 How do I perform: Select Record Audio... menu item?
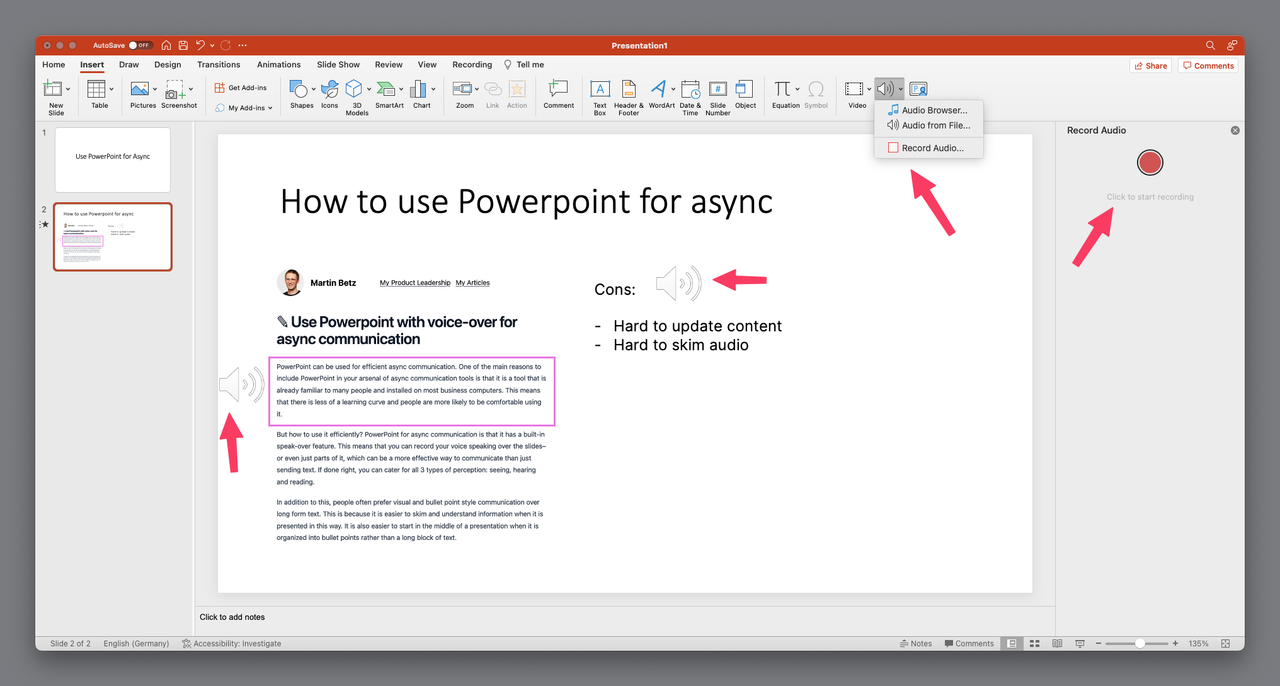[x=929, y=148]
